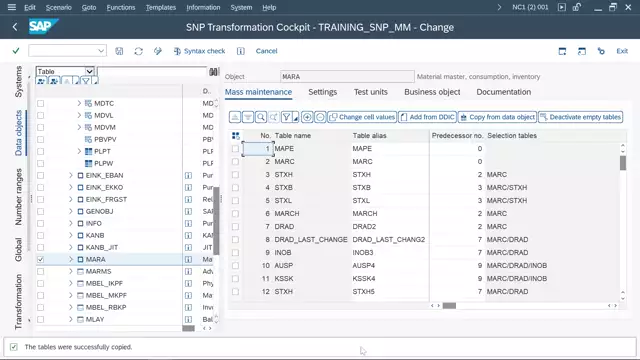This screenshot has width=640, height=360.
Task: Click the info icon in MBEL_IKPF row
Action: click(x=188, y=284)
